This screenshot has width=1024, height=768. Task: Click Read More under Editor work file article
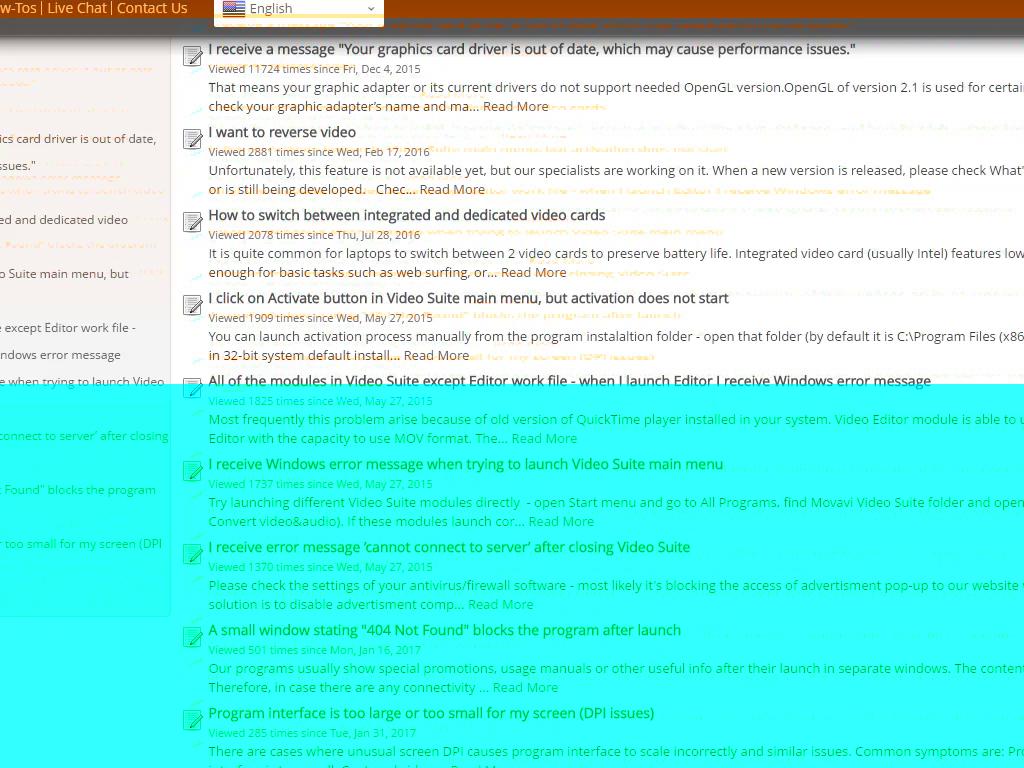545,438
